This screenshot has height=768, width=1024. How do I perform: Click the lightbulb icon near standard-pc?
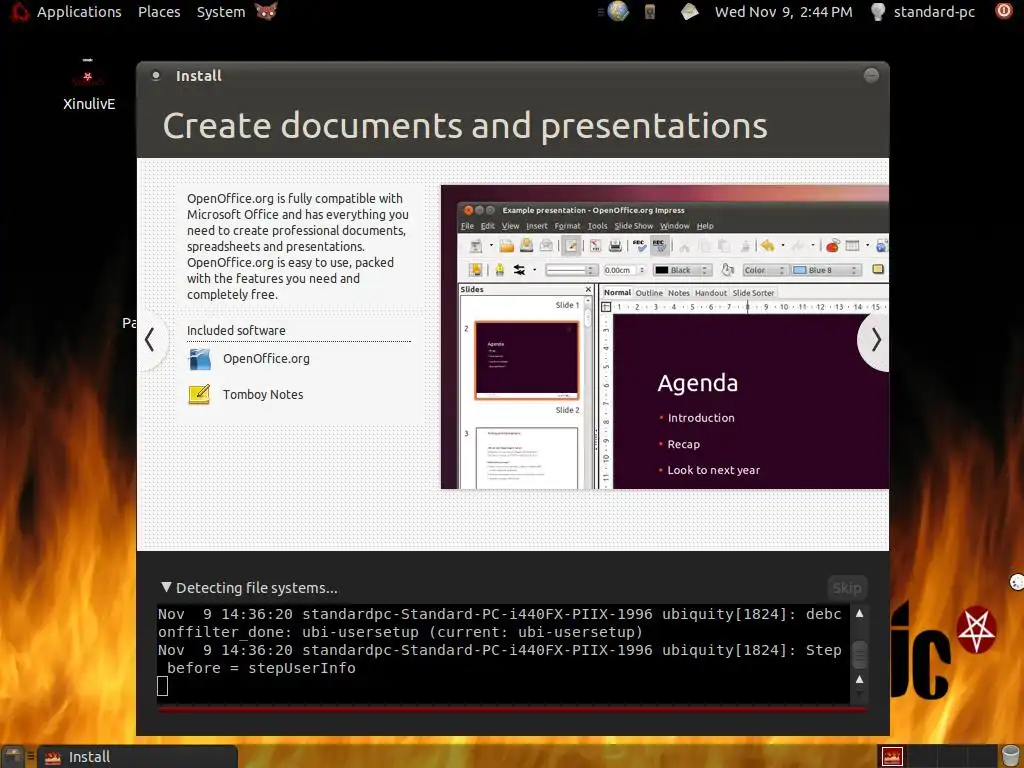[878, 12]
